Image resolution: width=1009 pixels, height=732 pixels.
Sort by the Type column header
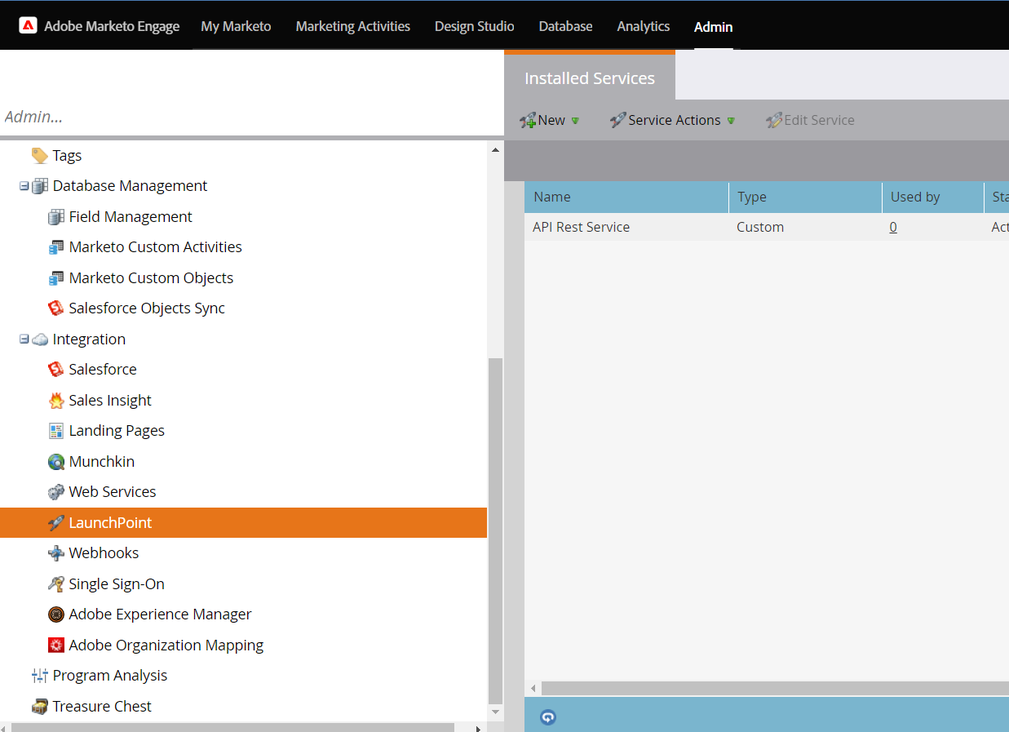tap(805, 197)
